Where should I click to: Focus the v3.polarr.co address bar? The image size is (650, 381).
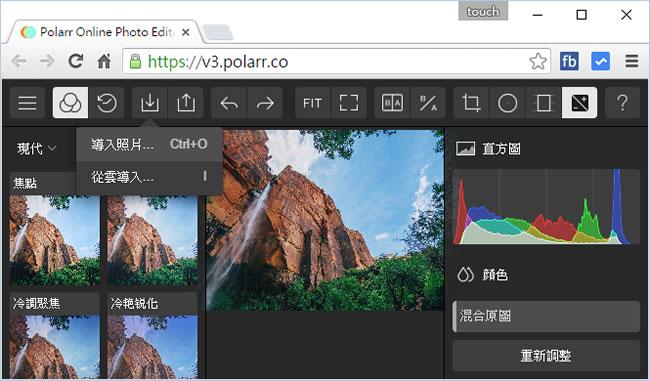tap(336, 62)
